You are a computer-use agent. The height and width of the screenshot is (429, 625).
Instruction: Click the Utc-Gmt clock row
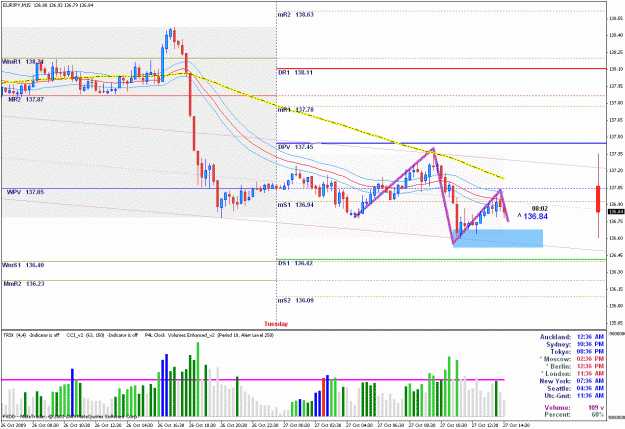coord(574,396)
